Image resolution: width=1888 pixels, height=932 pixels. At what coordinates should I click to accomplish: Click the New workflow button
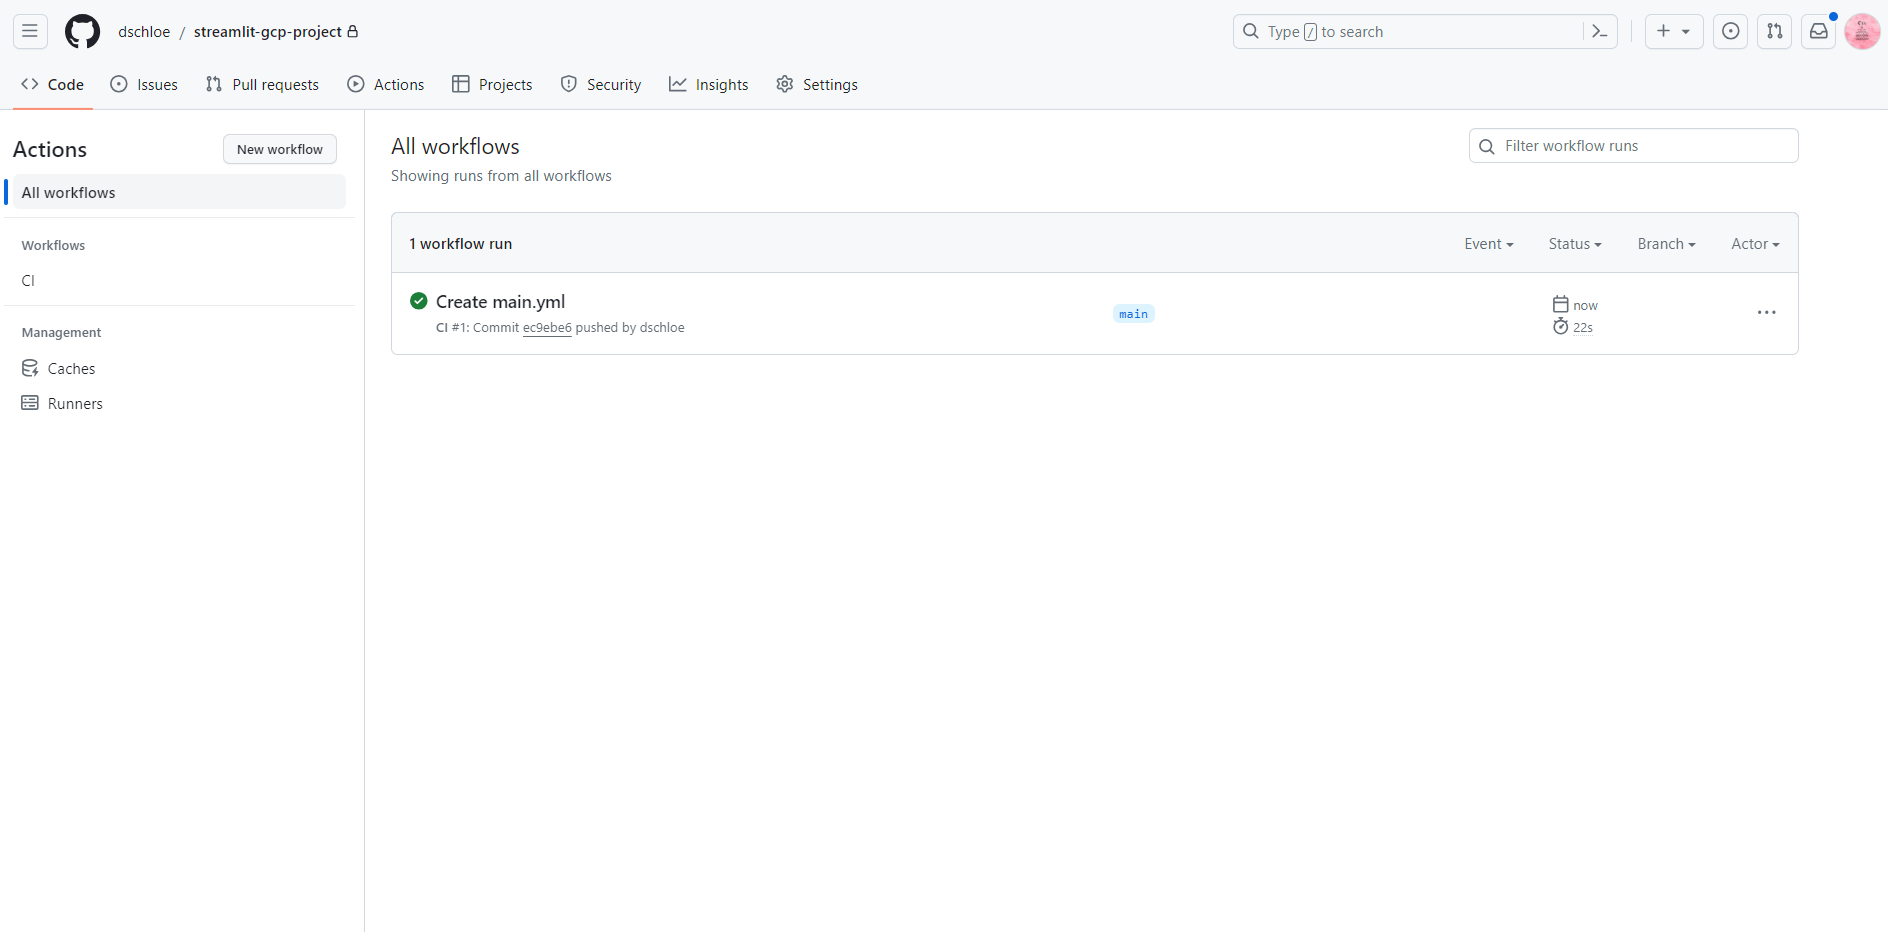click(x=280, y=149)
